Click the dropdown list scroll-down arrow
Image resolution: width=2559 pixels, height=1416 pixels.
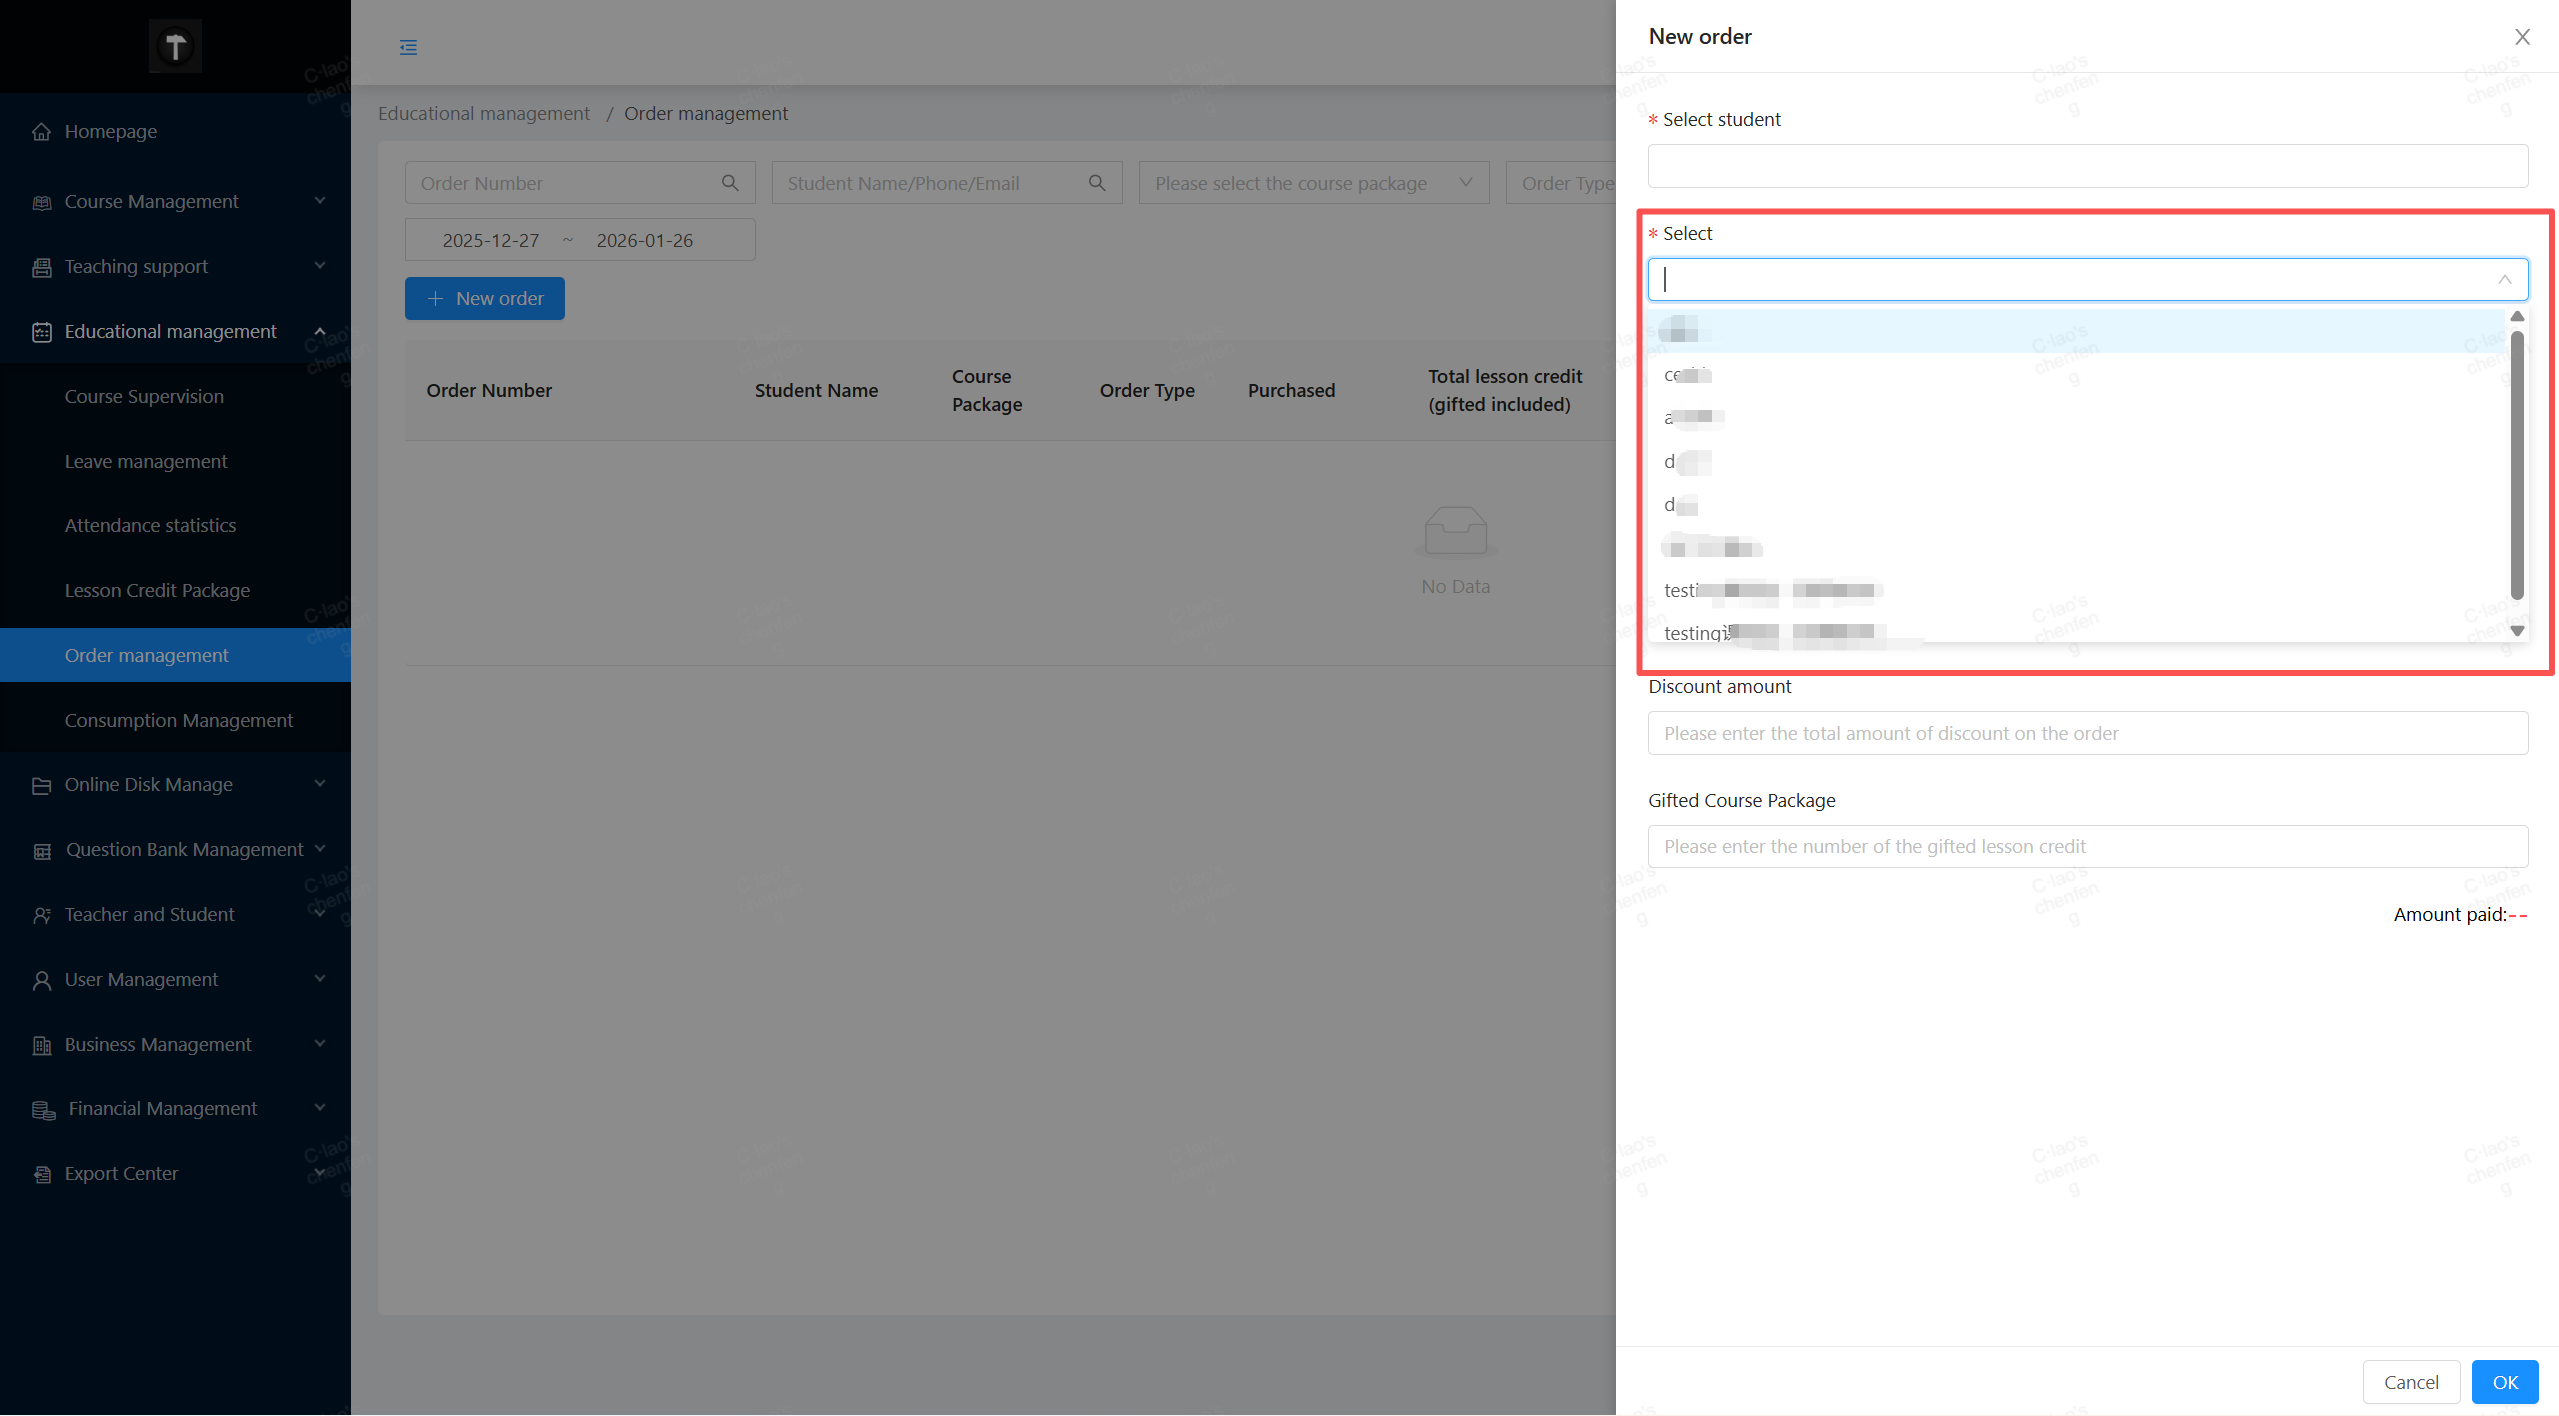[x=2517, y=630]
